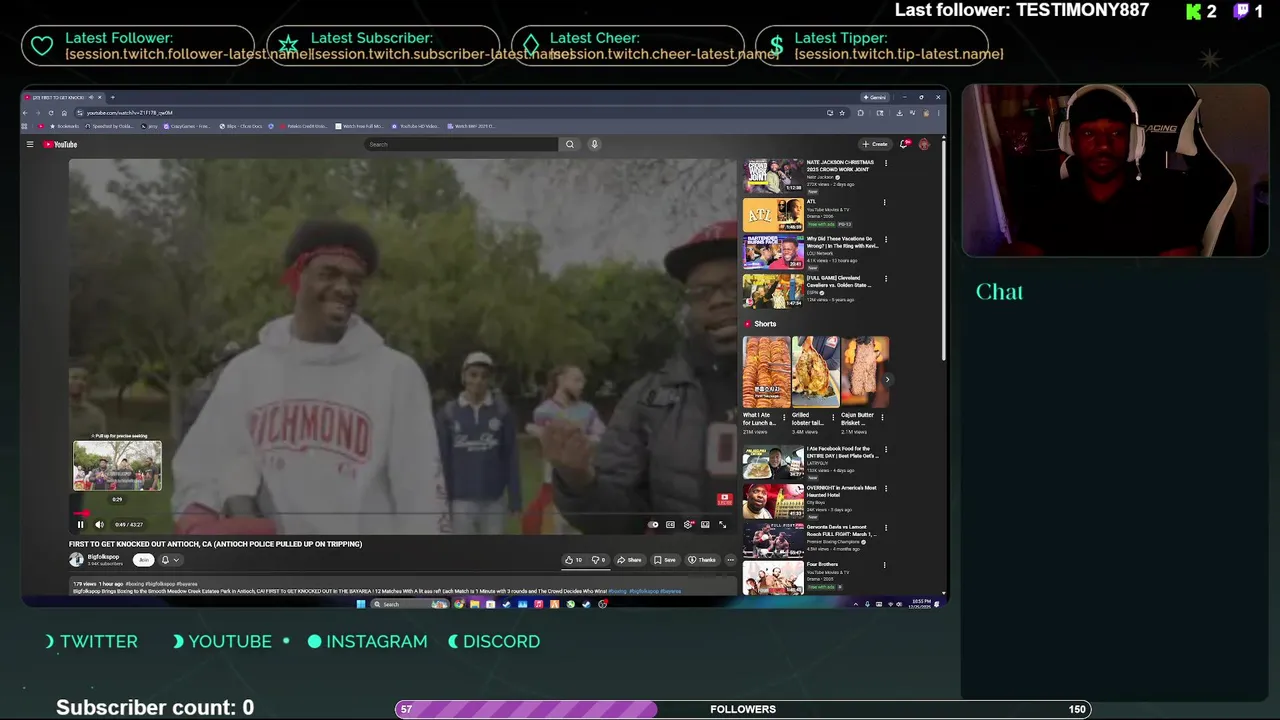Open the player settings gear
1280x720 pixels.
tap(688, 524)
